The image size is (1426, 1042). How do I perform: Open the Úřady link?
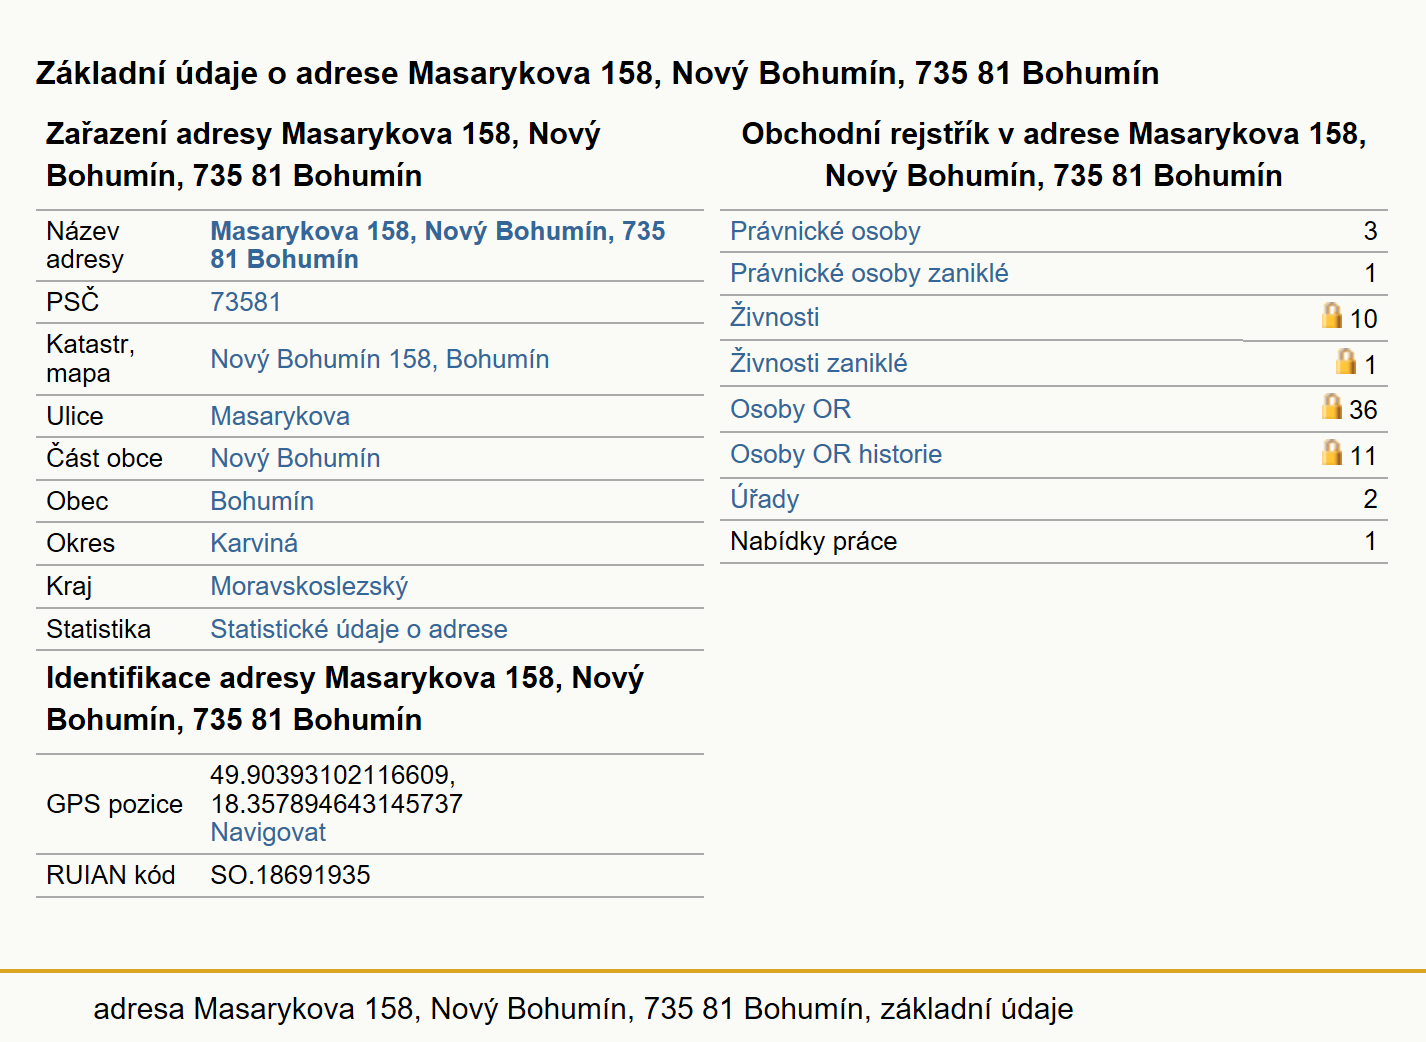tap(764, 498)
